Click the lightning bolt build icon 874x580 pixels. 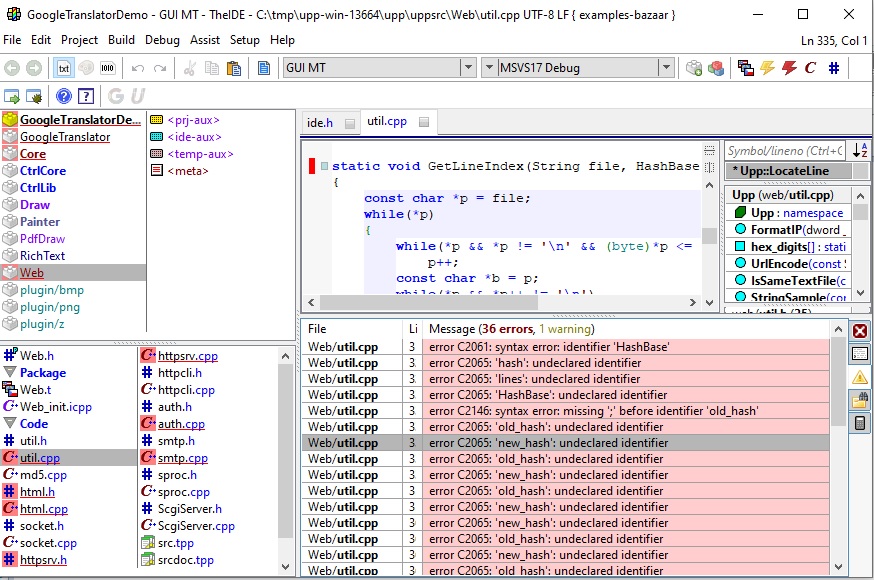(767, 68)
